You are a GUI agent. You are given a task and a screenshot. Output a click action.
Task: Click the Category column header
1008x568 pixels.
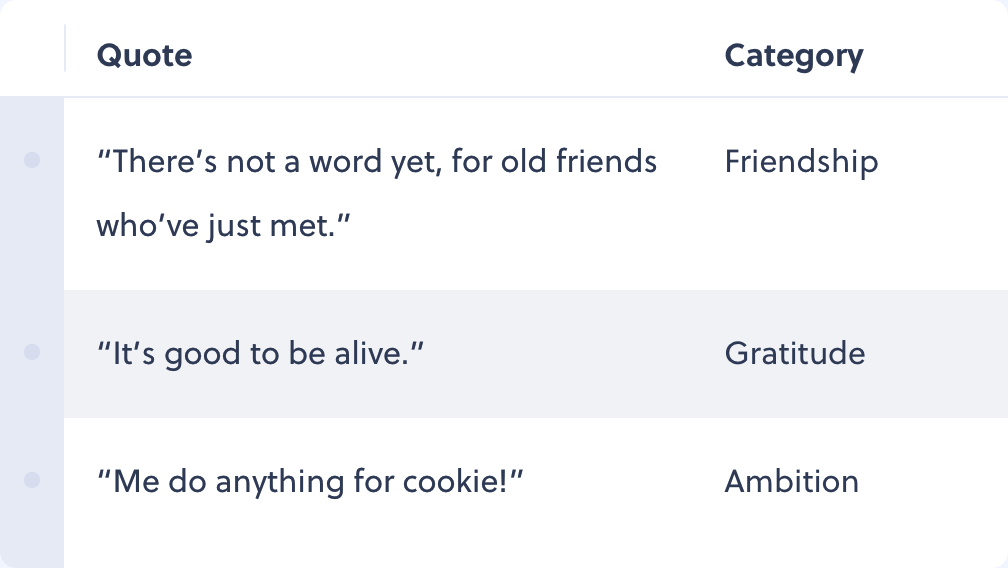click(794, 57)
